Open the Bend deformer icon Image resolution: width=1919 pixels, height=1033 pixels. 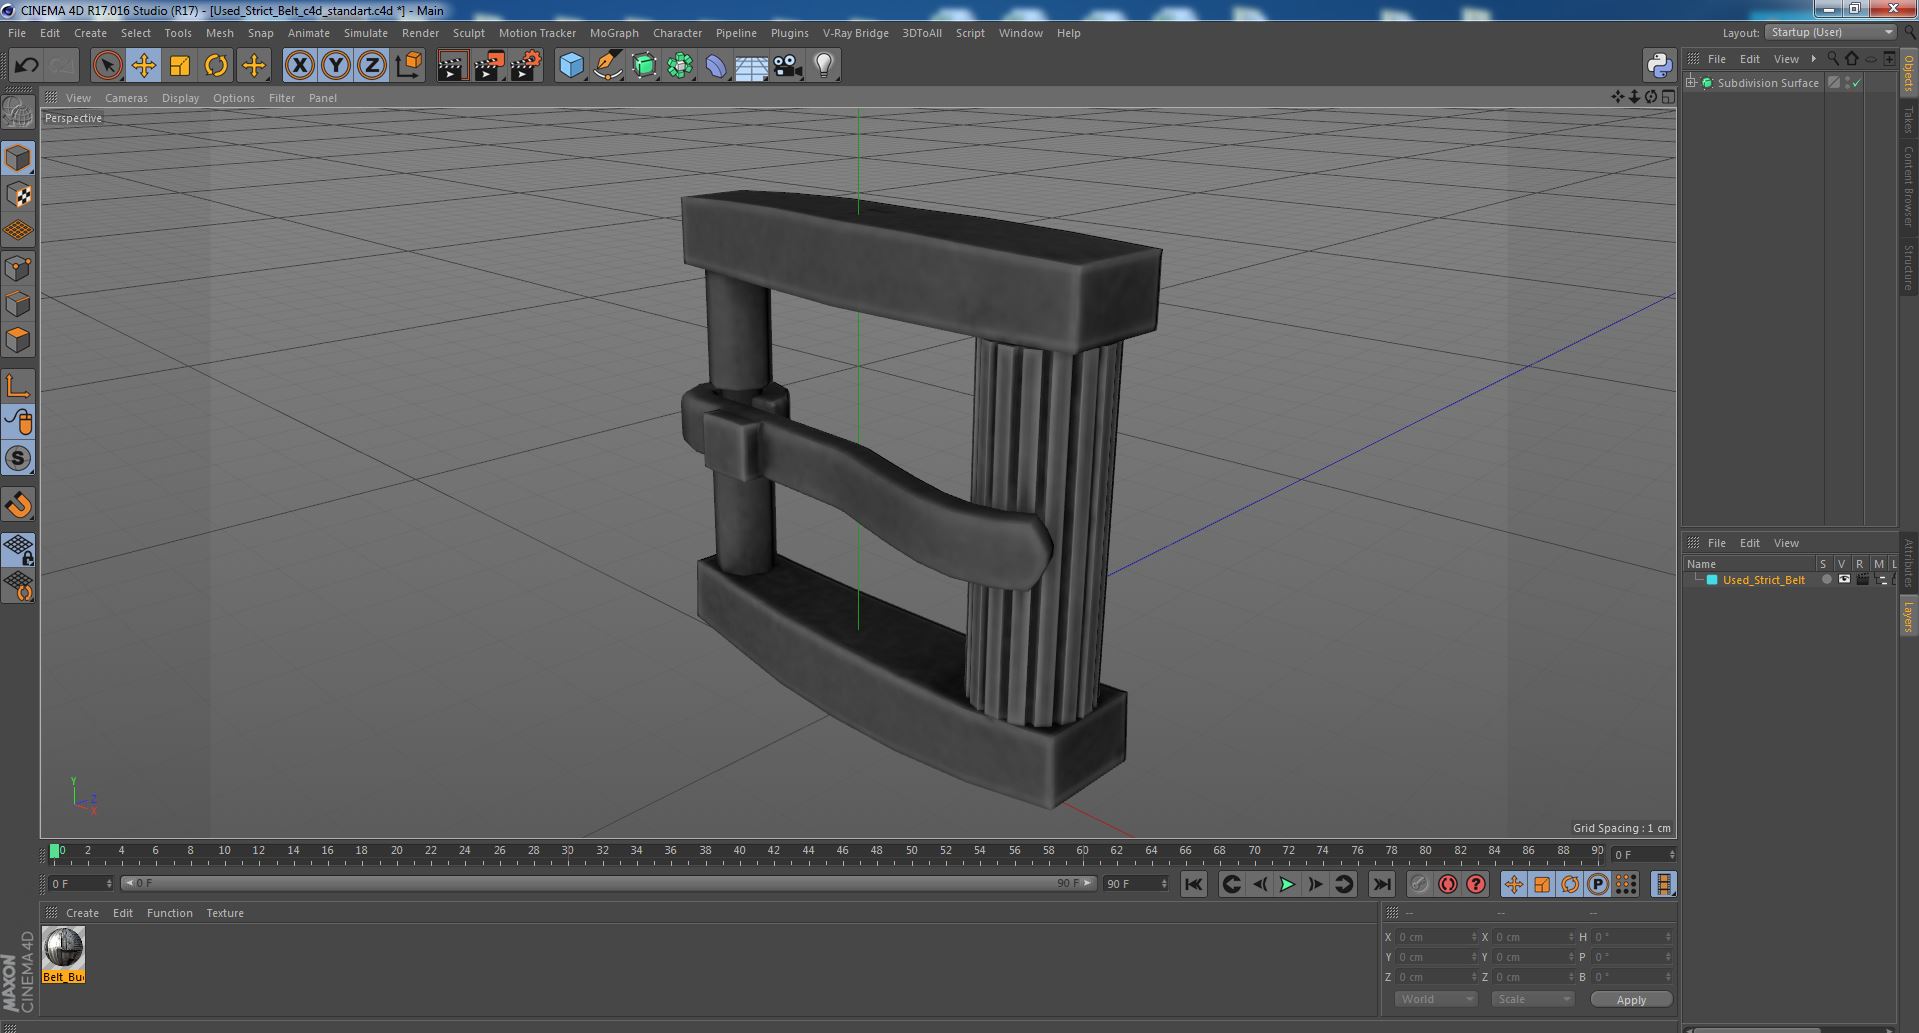tap(716, 66)
